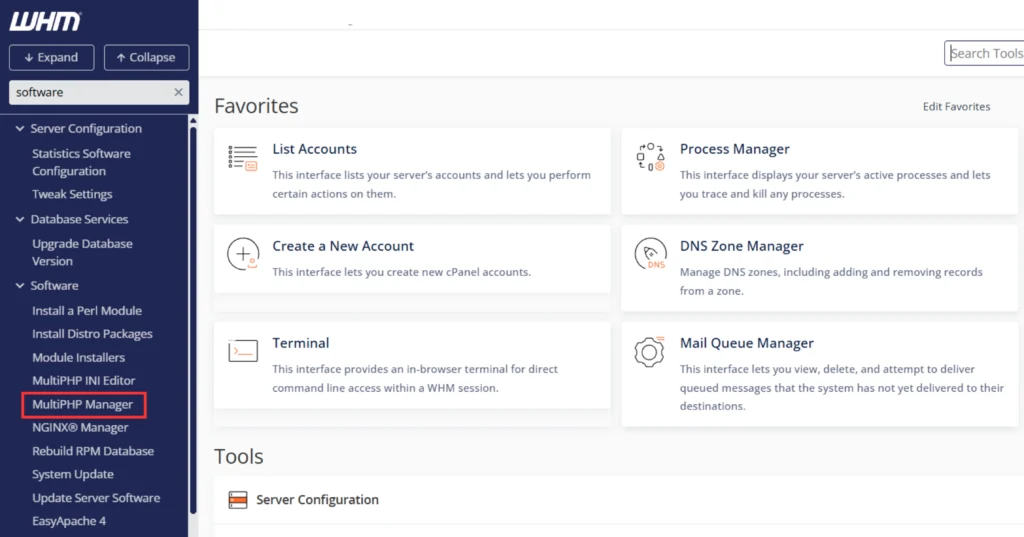Open Rebuild RPM Database
The width and height of the screenshot is (1024, 537).
pyautogui.click(x=93, y=451)
